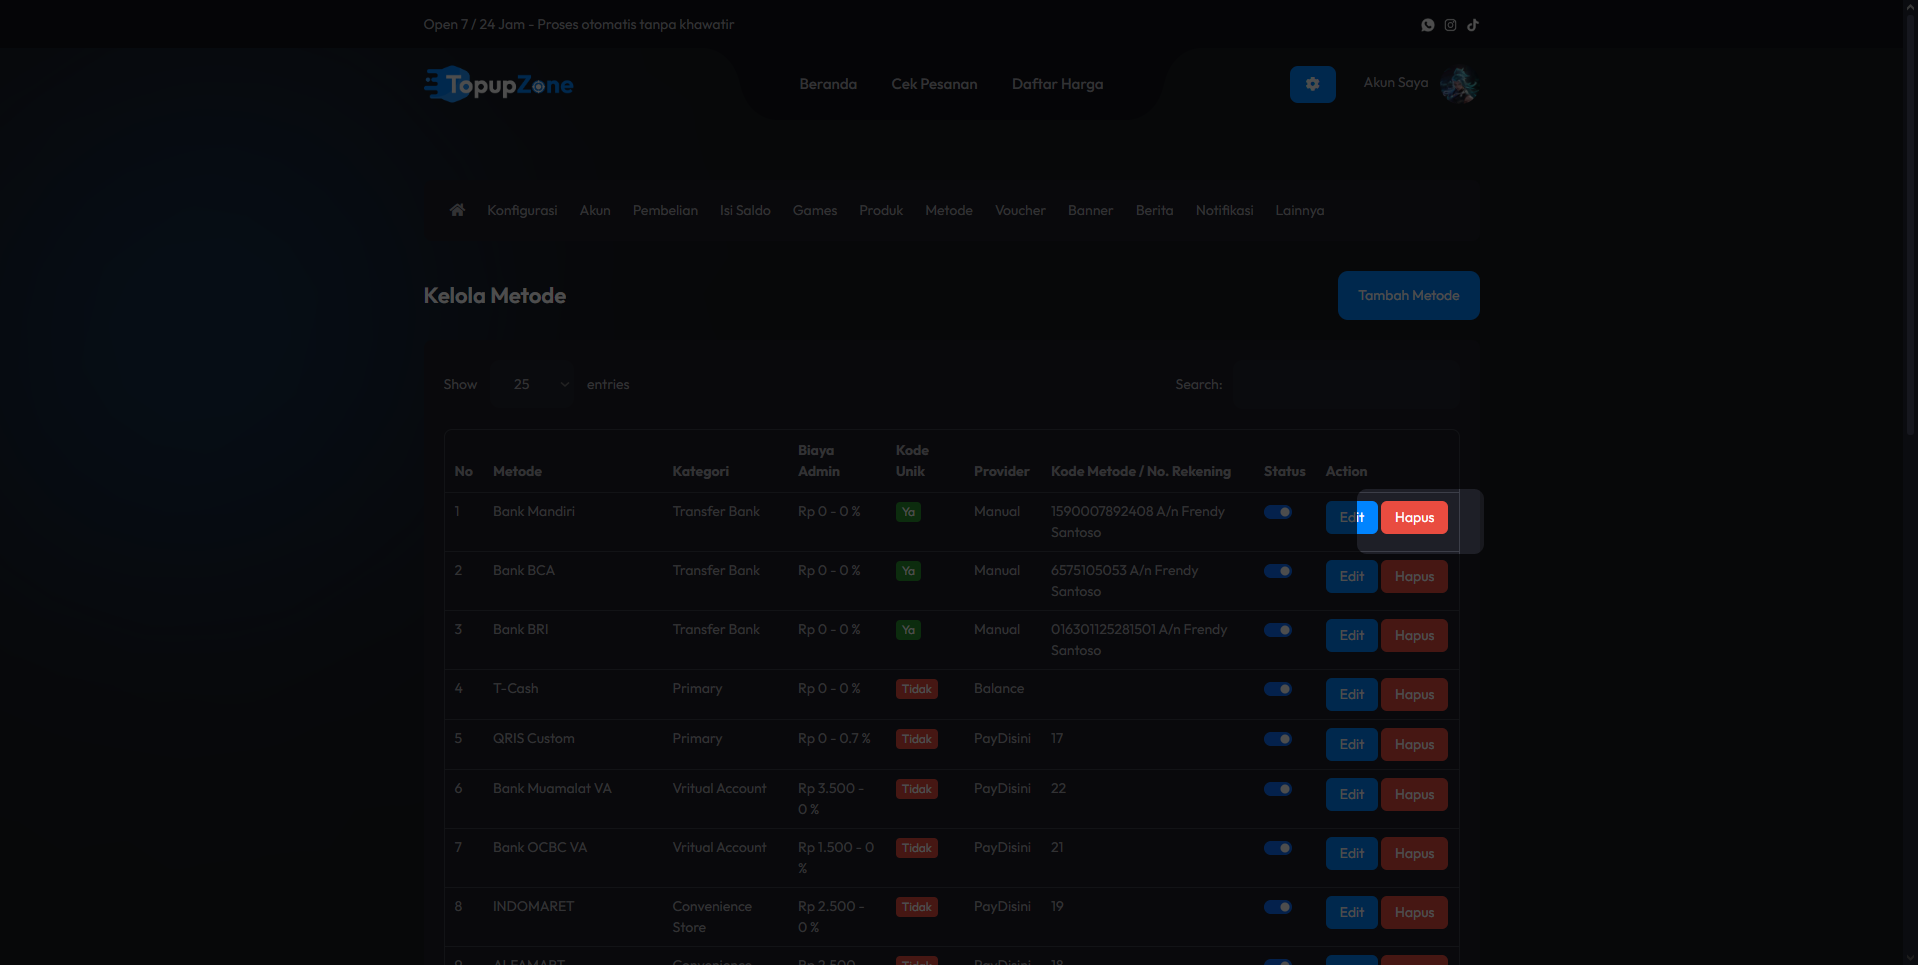The height and width of the screenshot is (965, 1918).
Task: Open the blue gear settings button
Action: tap(1313, 85)
